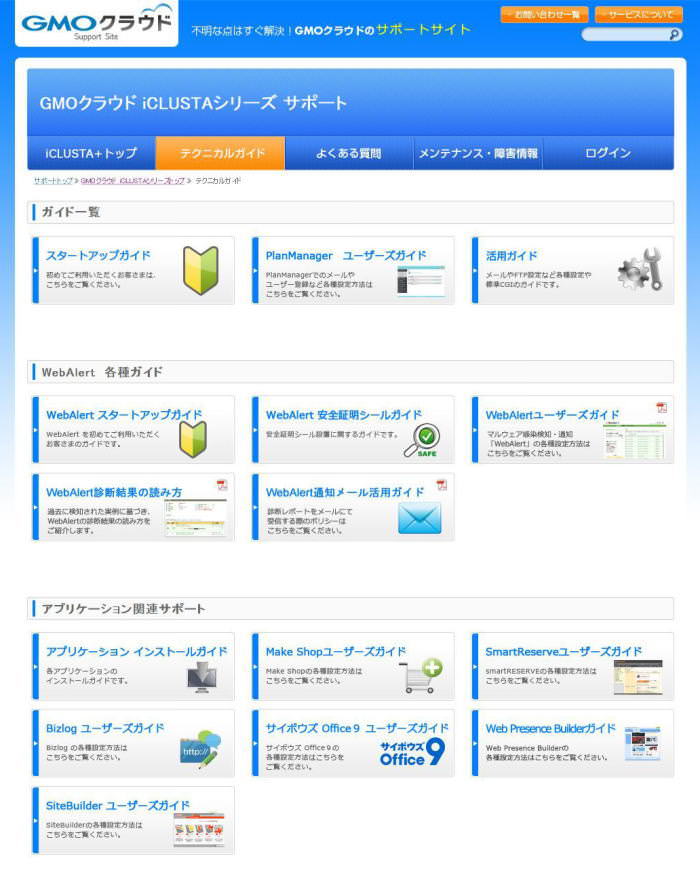This screenshot has width=700, height=875.
Task: Click SmartReserve screenshot thumbnail
Action: (x=638, y=677)
